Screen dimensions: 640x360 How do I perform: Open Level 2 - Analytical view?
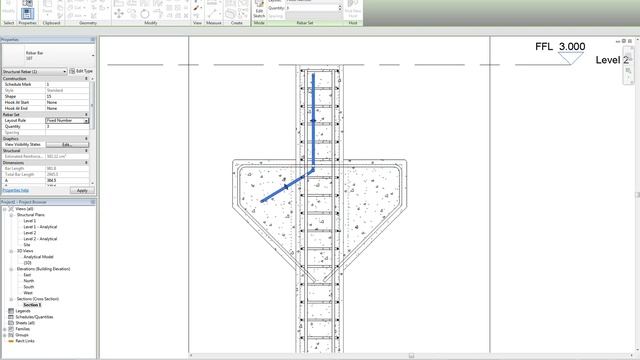coord(40,239)
